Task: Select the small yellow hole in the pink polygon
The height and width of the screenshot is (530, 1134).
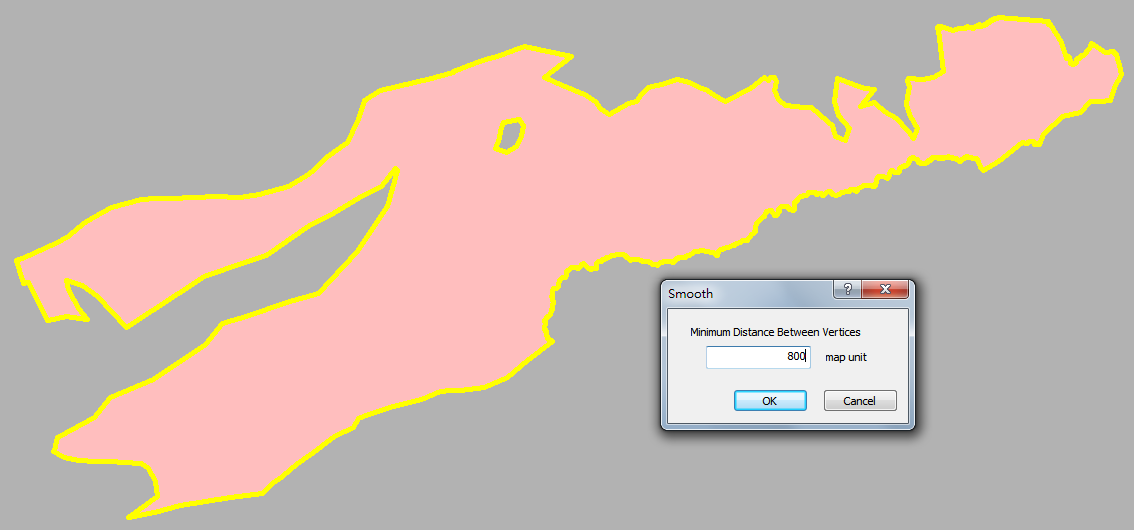Action: [510, 136]
